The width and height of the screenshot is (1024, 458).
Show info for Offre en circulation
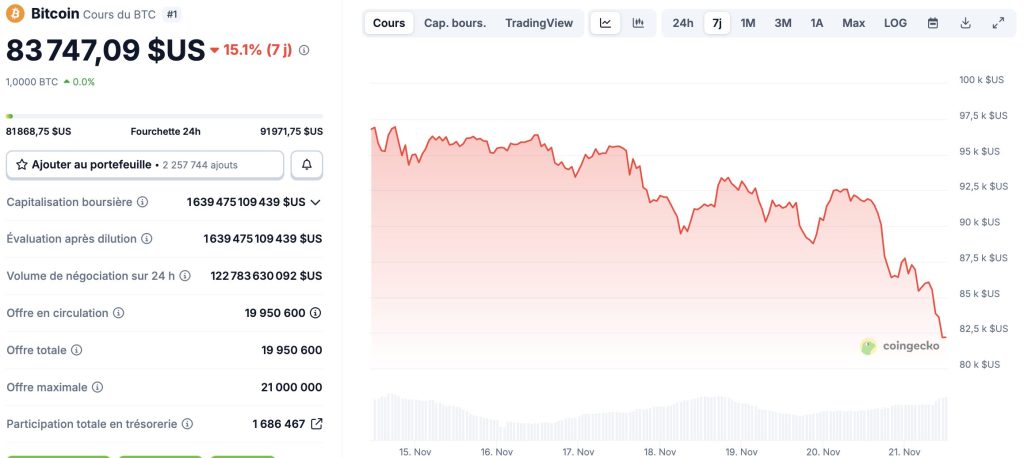[119, 313]
